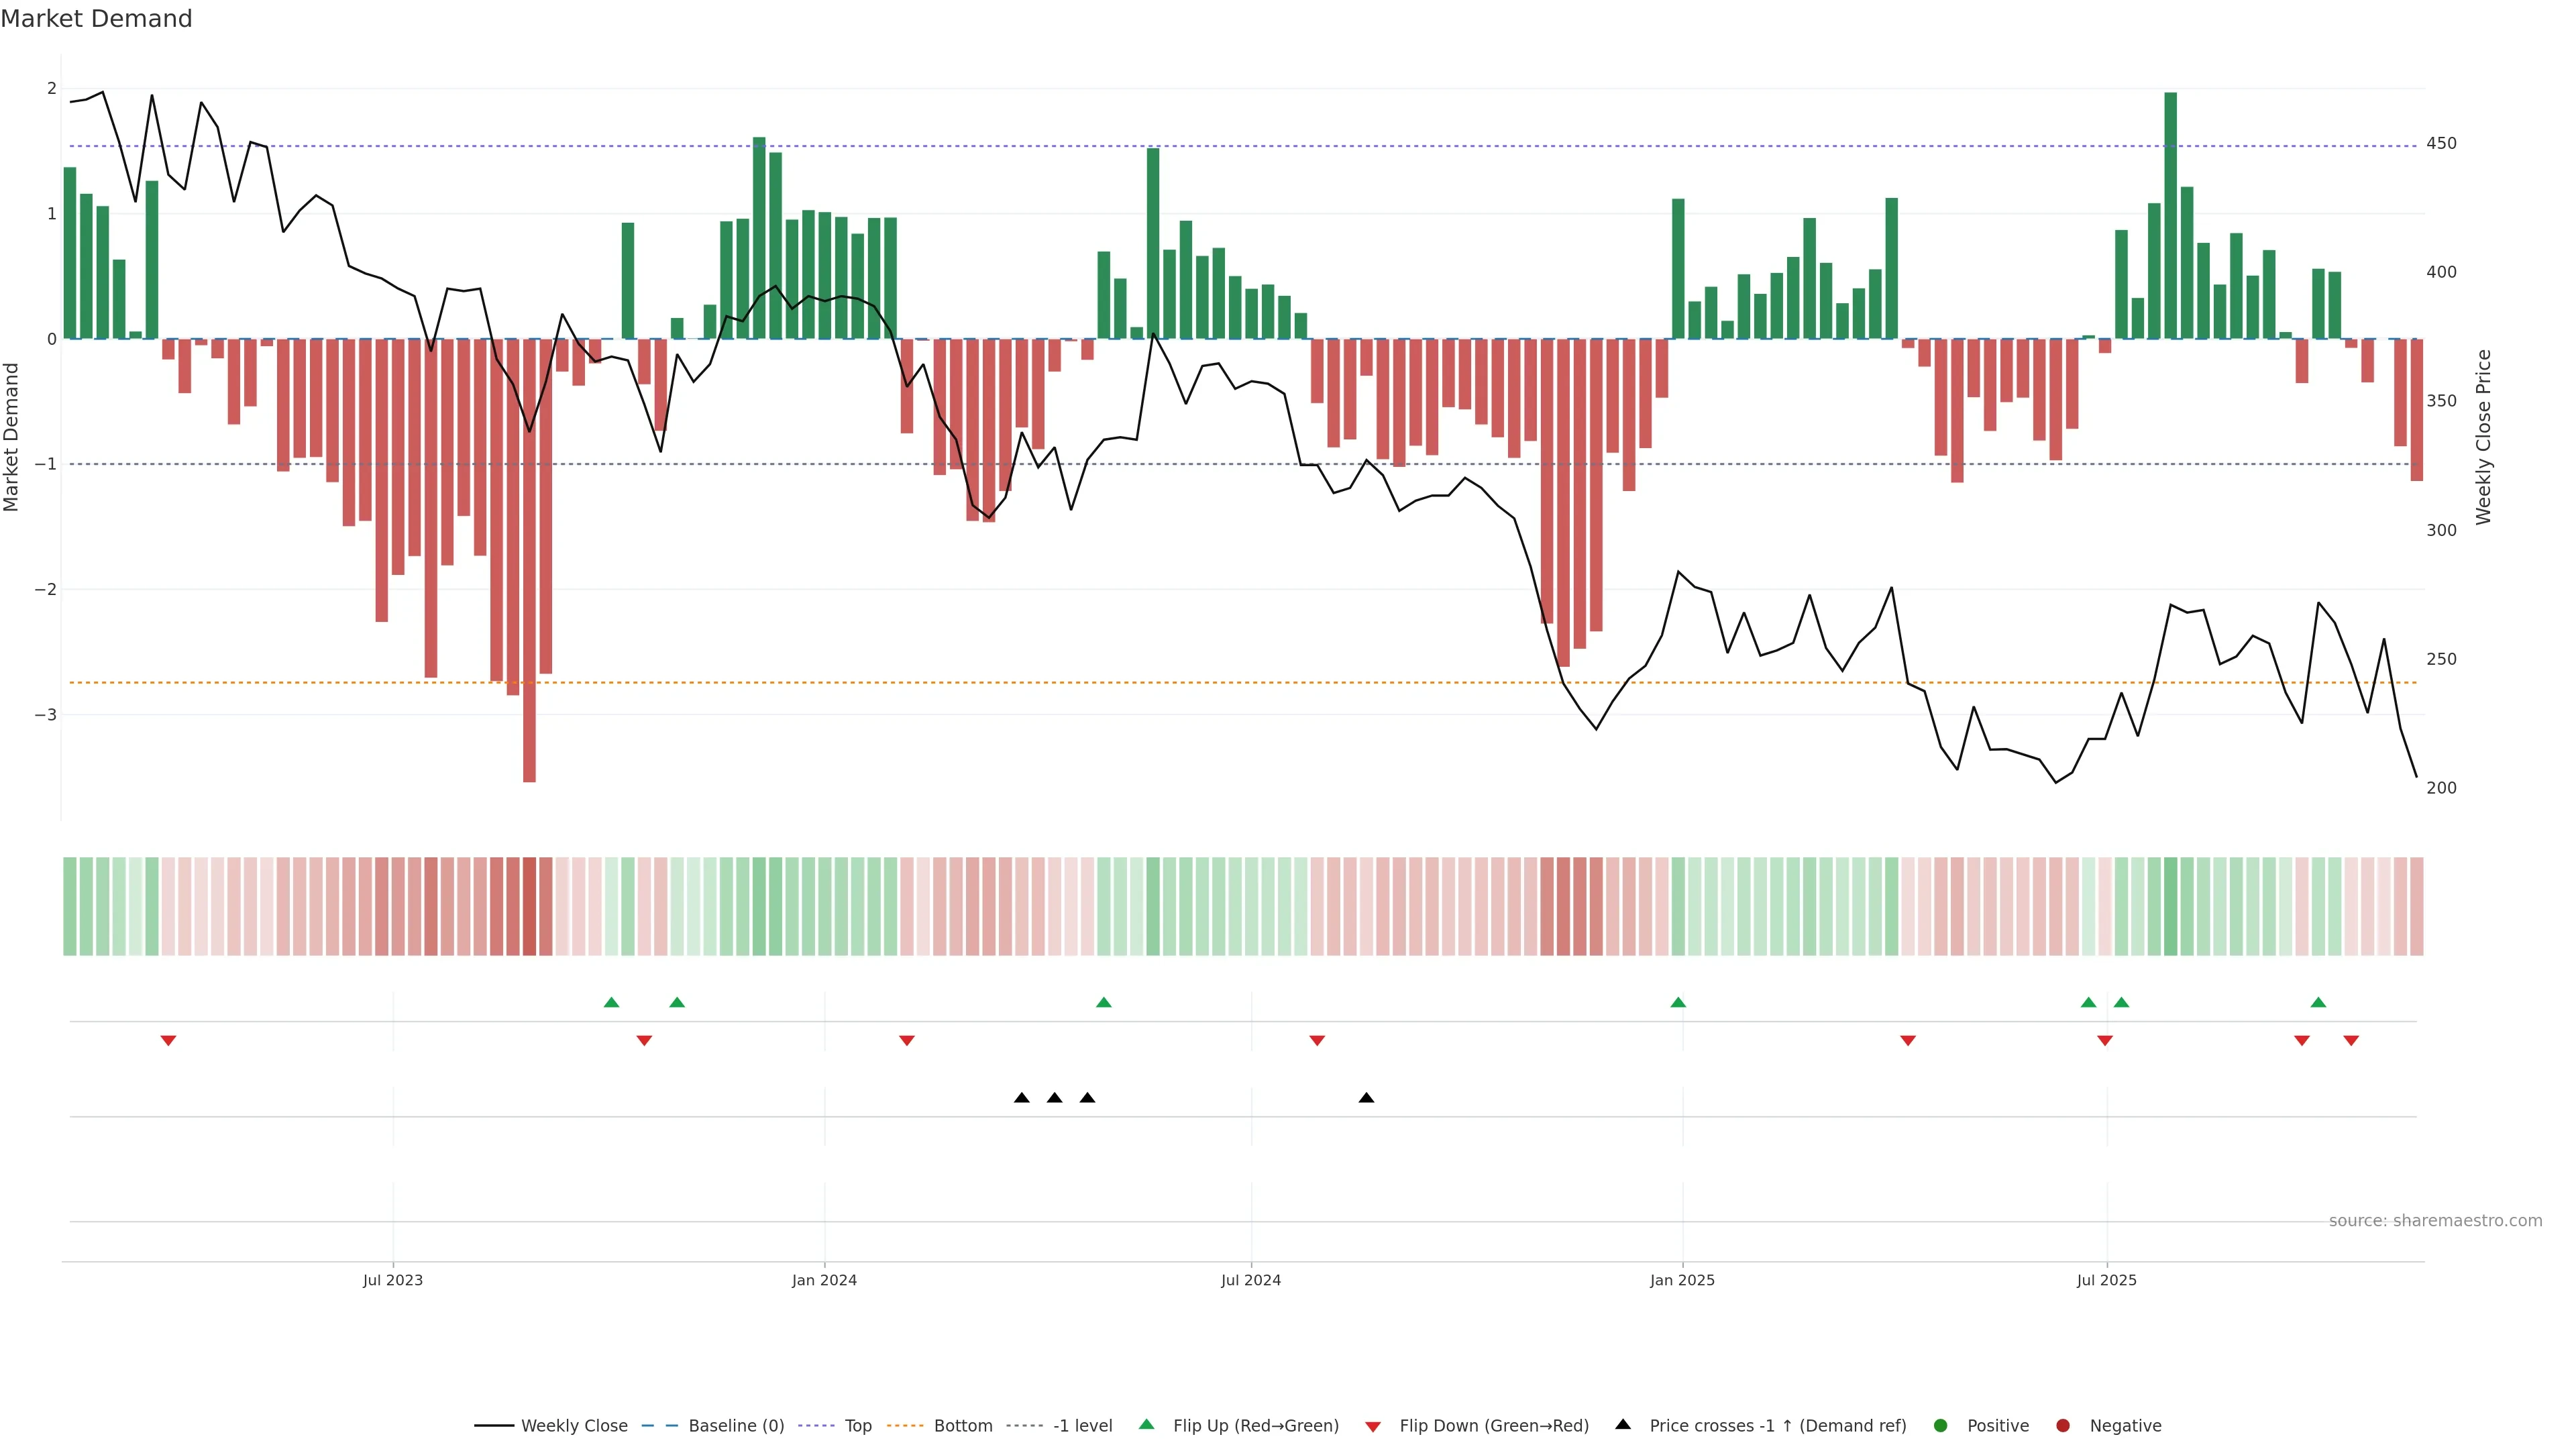The height and width of the screenshot is (1449, 2576).
Task: Click the Jan 2024 x-axis label
Action: pos(824,1280)
